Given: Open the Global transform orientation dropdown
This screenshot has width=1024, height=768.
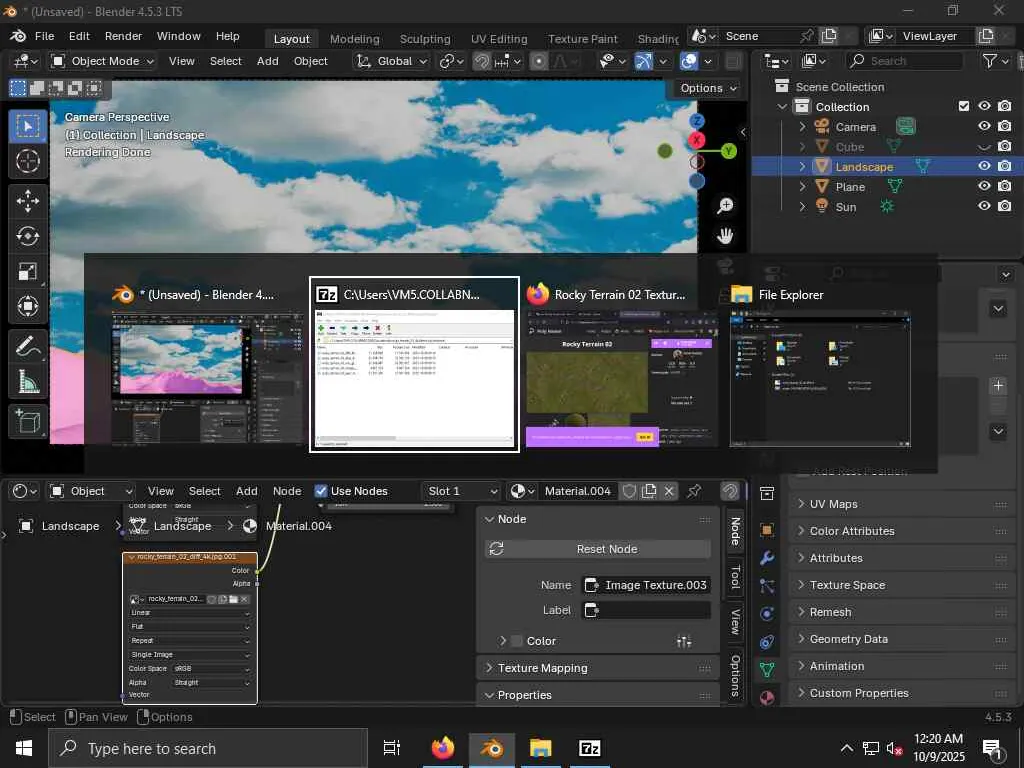Looking at the screenshot, I should [391, 61].
